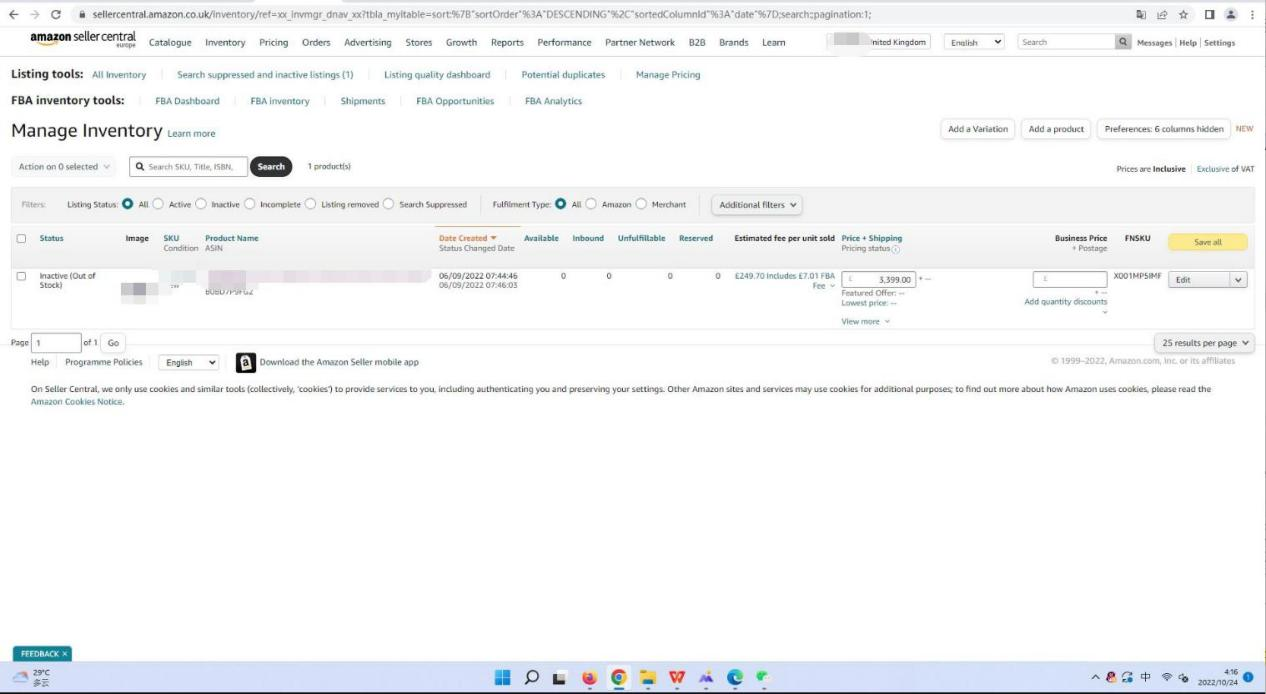
Task: Open Task View from the taskbar
Action: click(560, 677)
